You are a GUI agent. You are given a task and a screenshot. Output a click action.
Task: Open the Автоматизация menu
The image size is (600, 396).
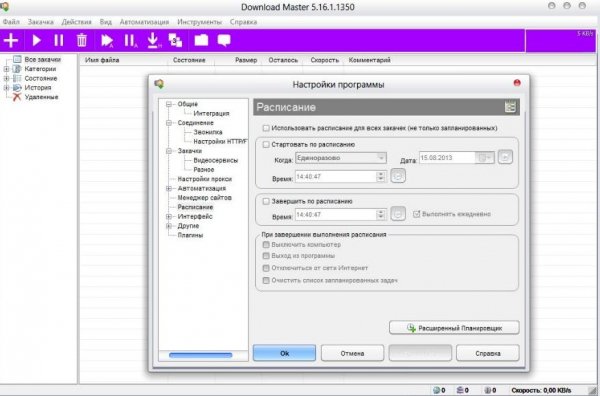coord(144,22)
